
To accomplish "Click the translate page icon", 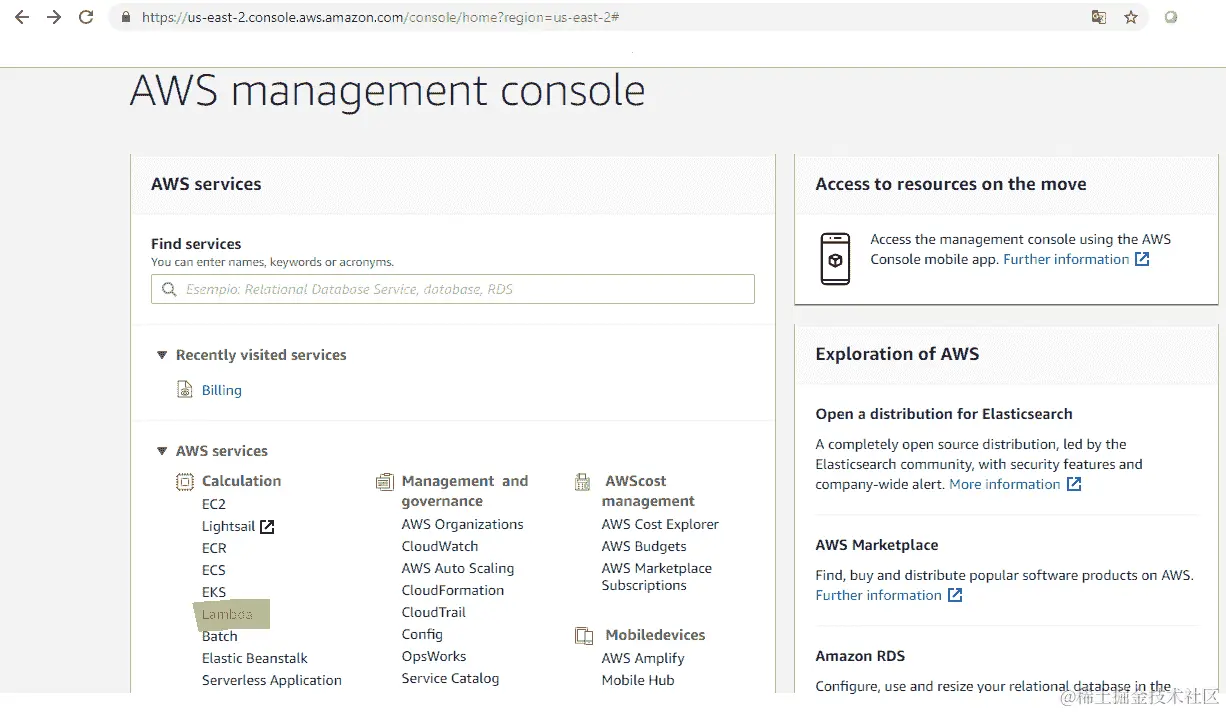I will (1099, 17).
